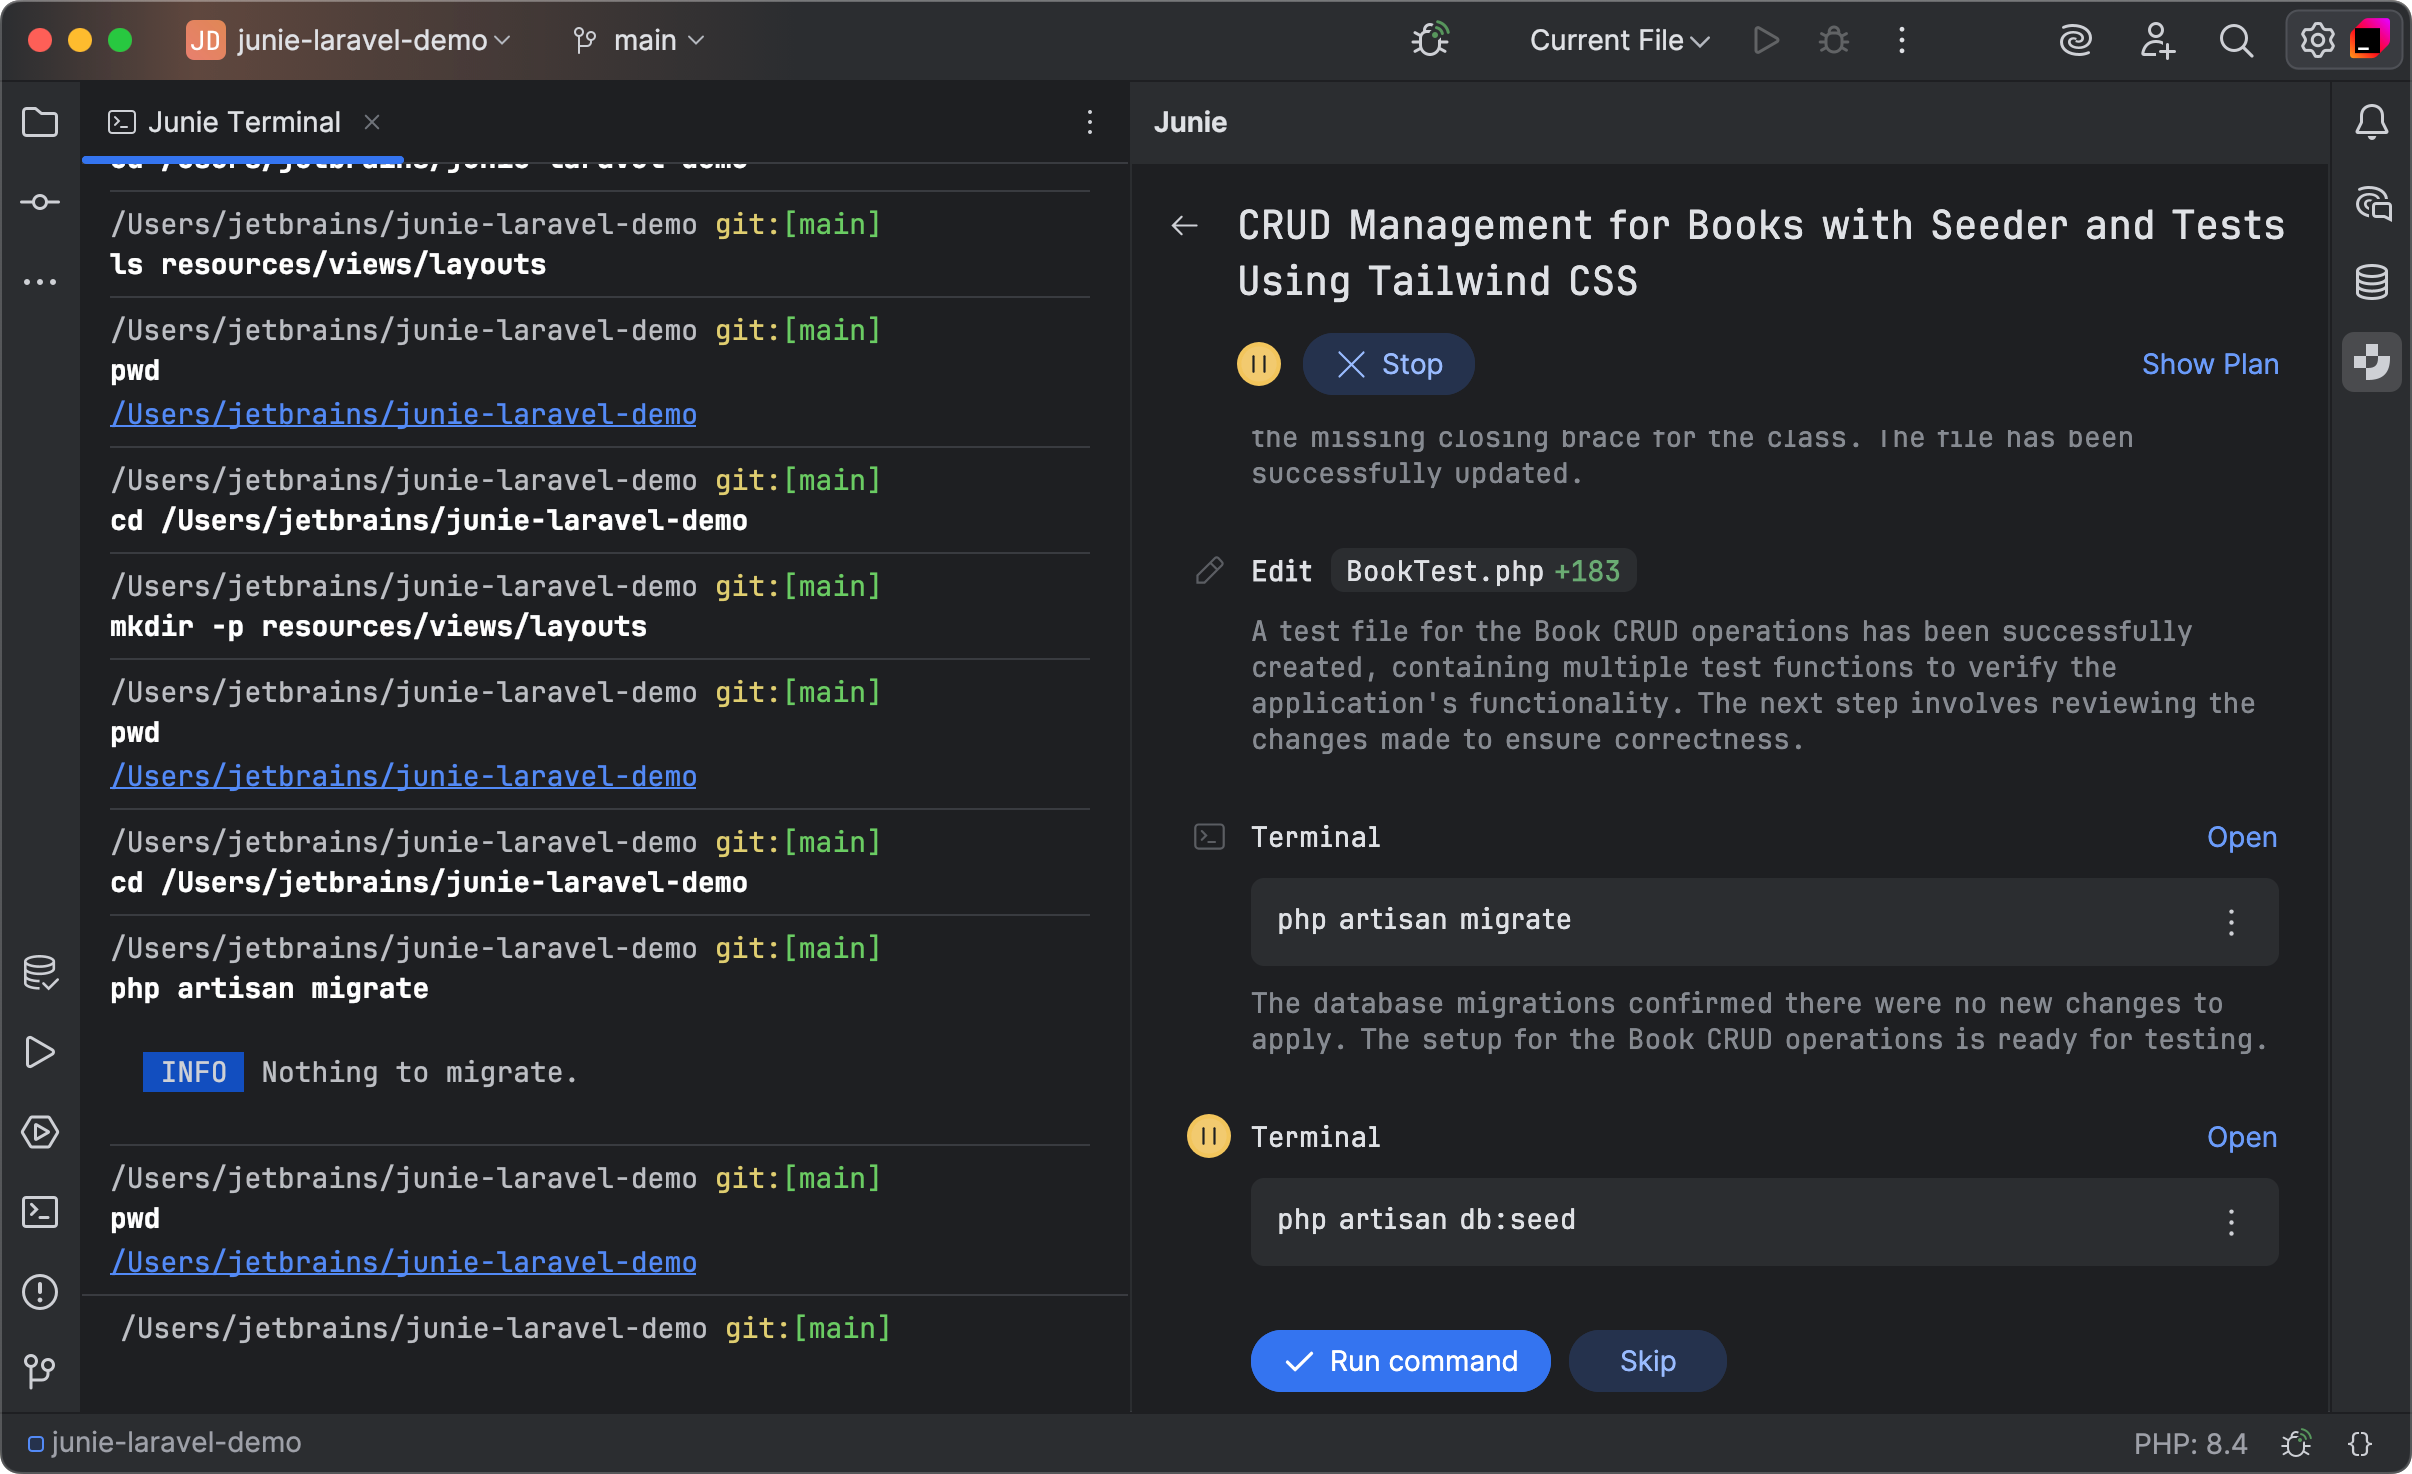Debug the current file with bug icon
2412x1474 pixels.
1834,40
